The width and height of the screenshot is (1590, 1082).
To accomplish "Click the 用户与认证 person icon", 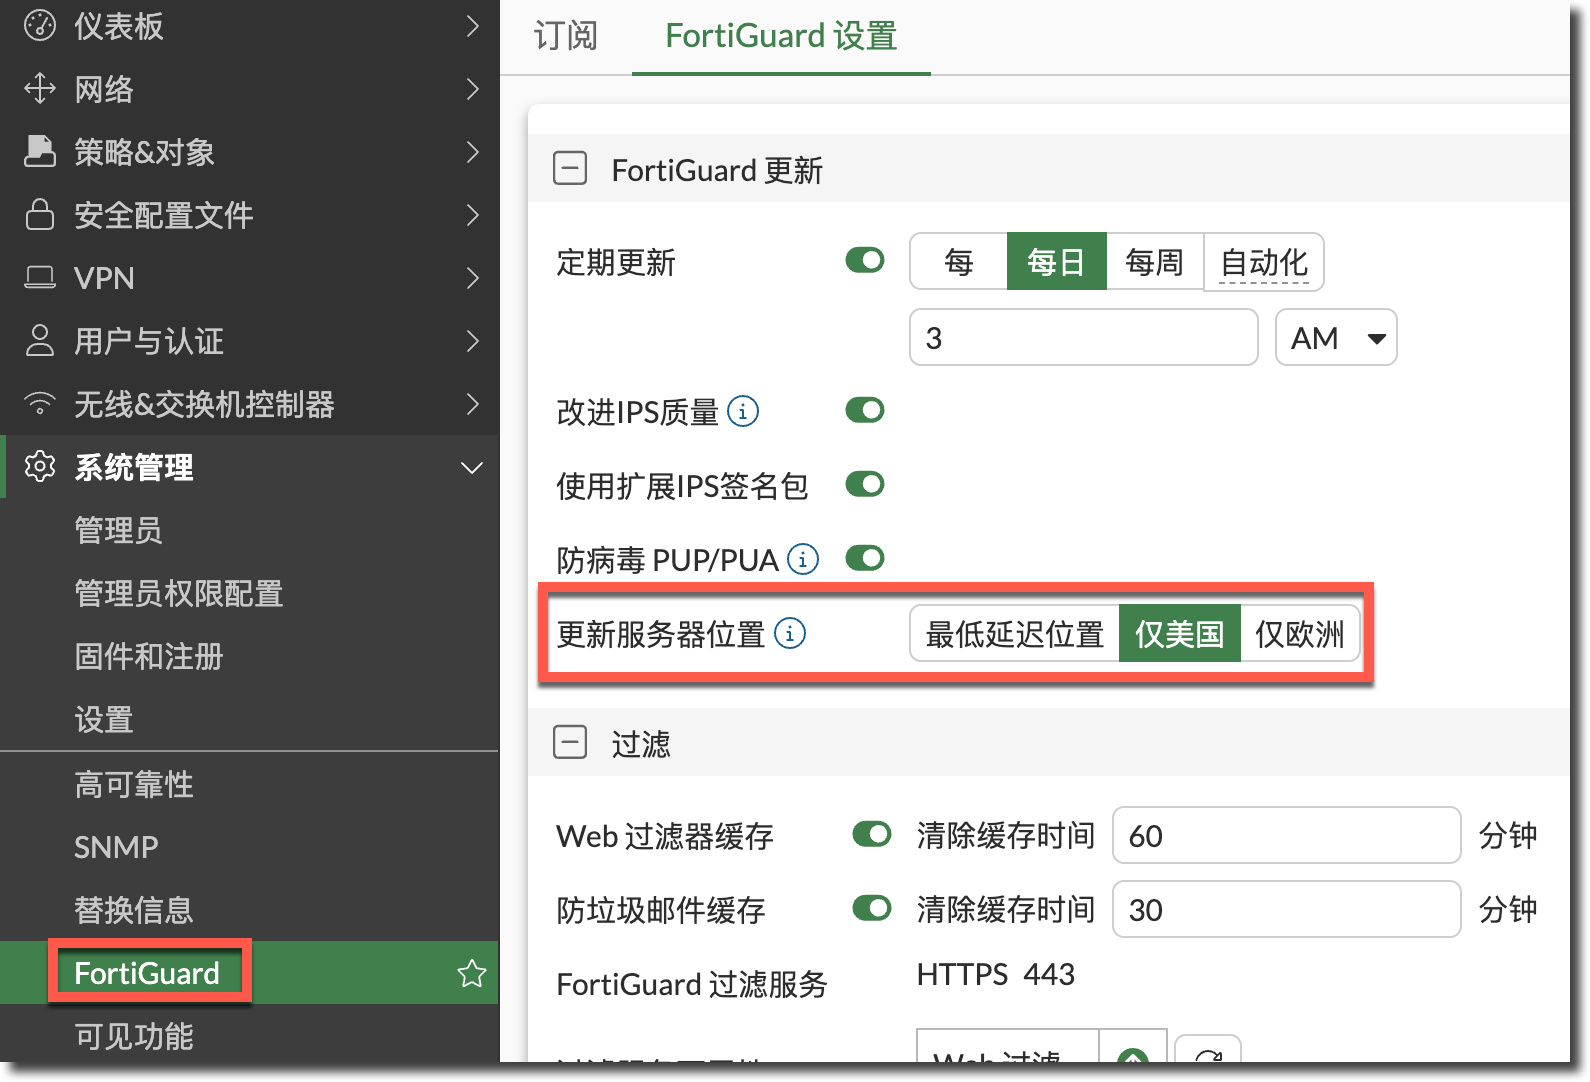I will point(40,341).
